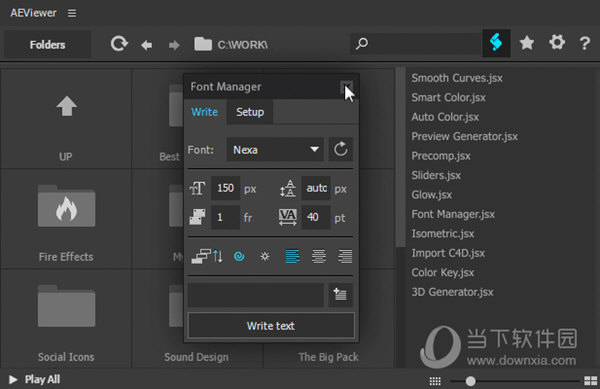
Task: Select Glow.jsx script
Action: (432, 195)
